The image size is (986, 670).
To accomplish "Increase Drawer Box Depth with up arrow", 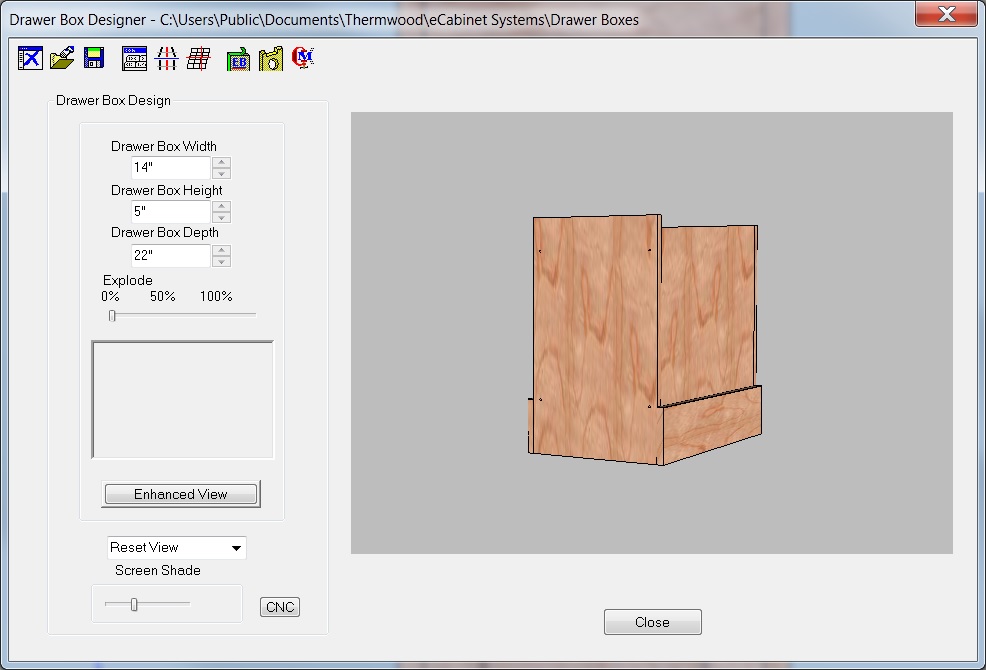I will click(222, 250).
